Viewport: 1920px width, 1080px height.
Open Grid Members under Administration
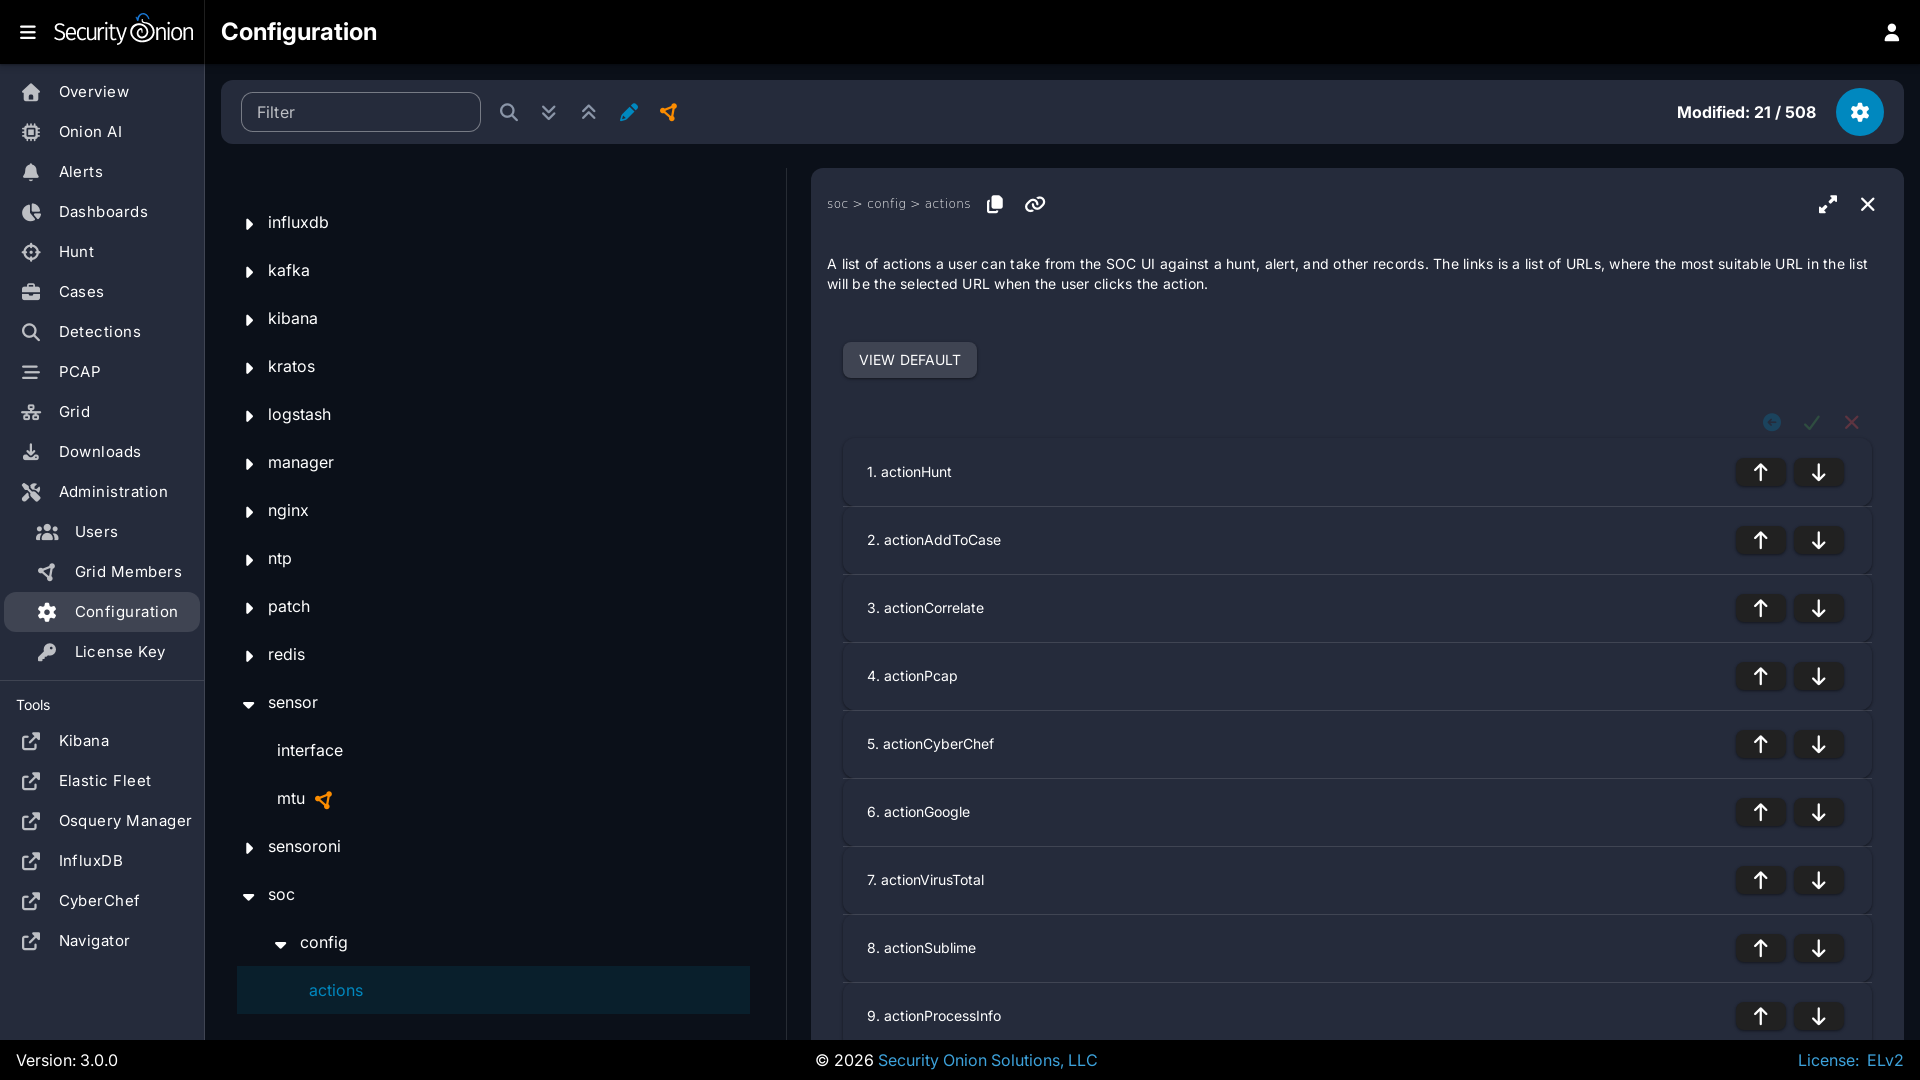pyautogui.click(x=127, y=572)
